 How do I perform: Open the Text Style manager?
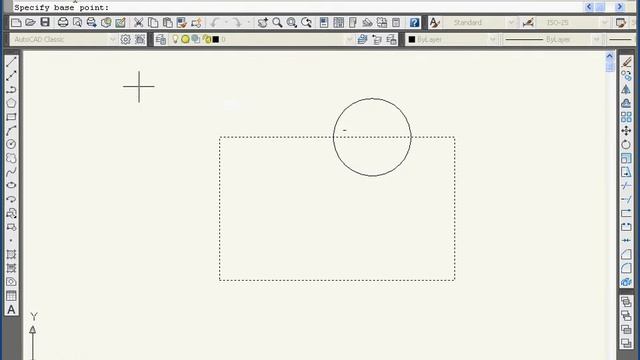pyautogui.click(x=434, y=22)
